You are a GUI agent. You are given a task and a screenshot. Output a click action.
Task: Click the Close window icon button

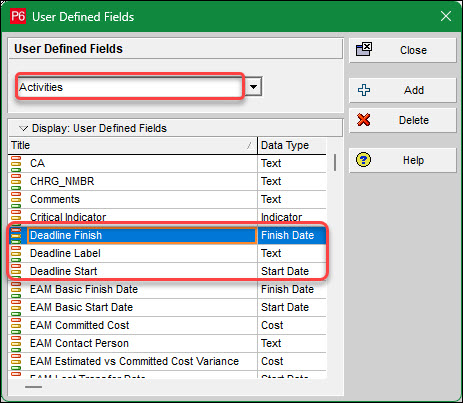tap(446, 16)
